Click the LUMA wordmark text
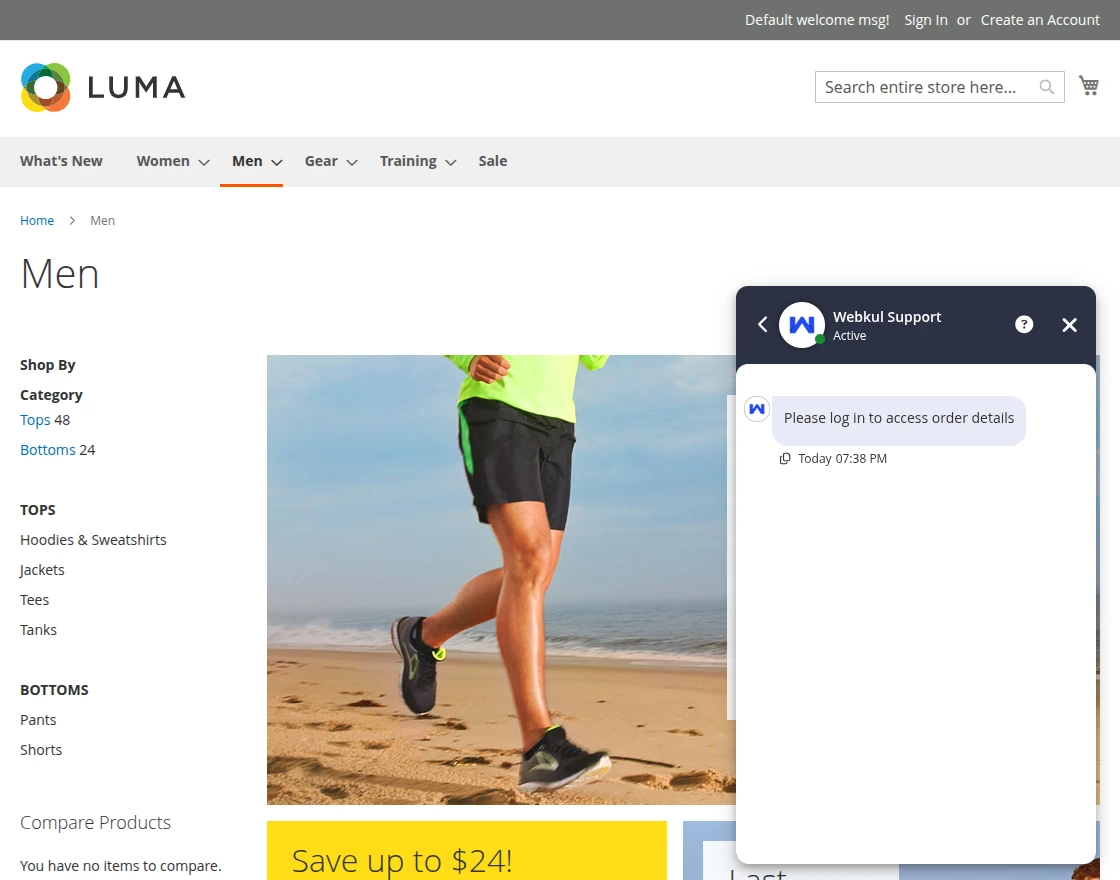This screenshot has width=1120, height=880. (136, 88)
